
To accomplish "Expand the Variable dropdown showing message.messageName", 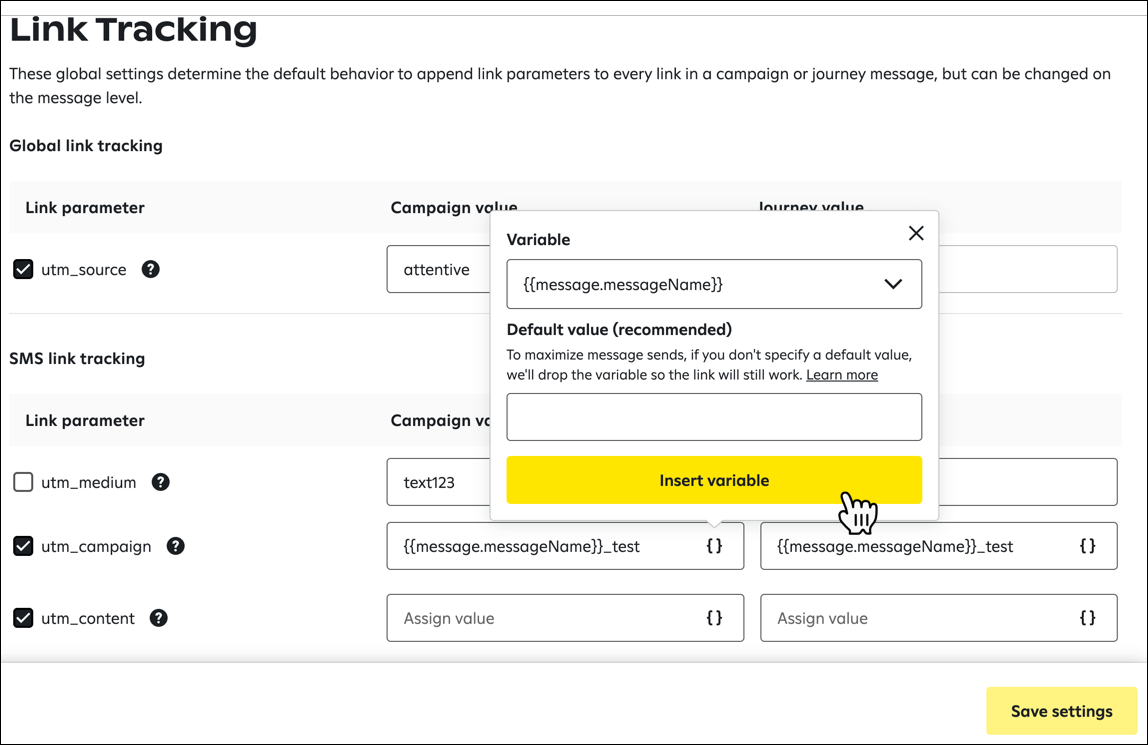I will (714, 284).
